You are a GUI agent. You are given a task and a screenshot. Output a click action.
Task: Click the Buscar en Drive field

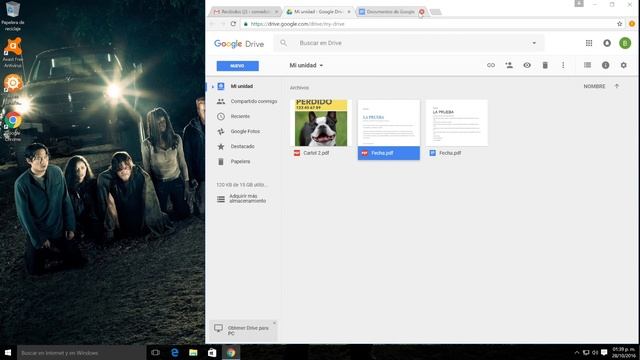pyautogui.click(x=408, y=43)
